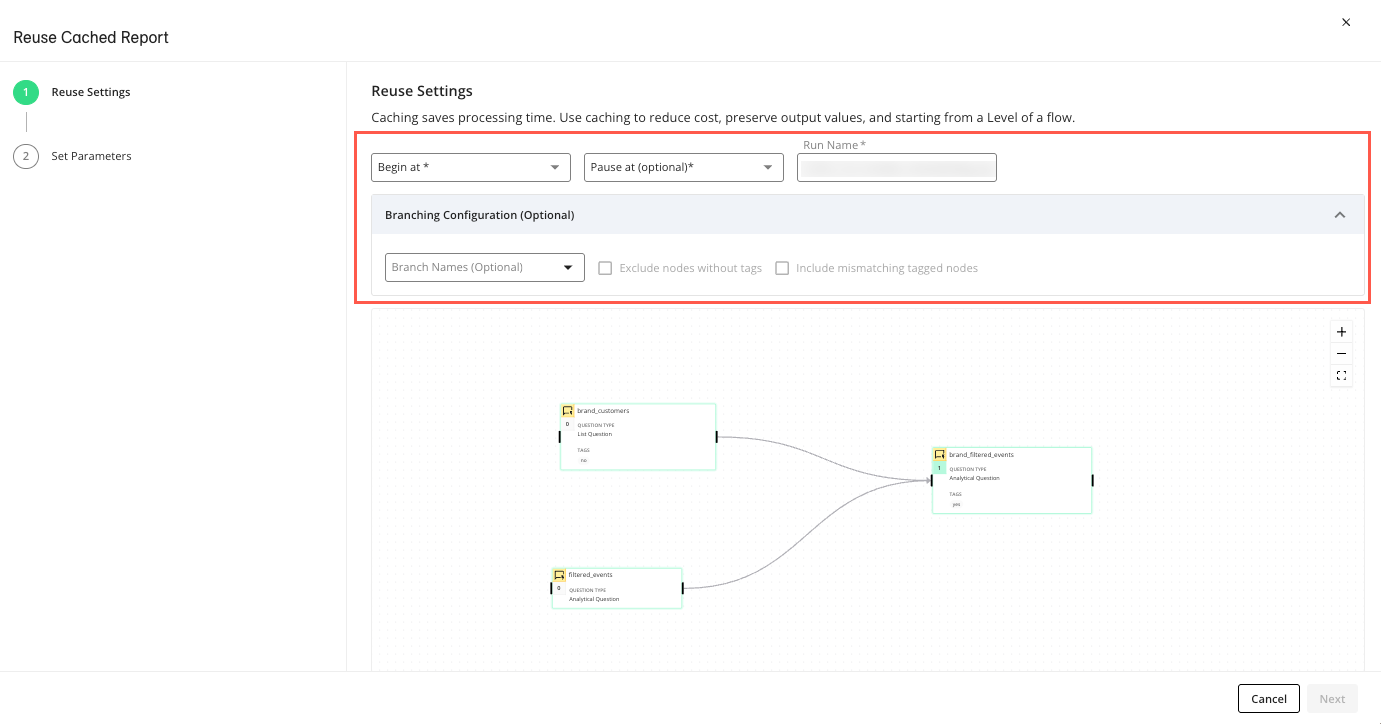Select the green 1 badge on brand_filtered_events
1381x724 pixels.
pos(939,467)
